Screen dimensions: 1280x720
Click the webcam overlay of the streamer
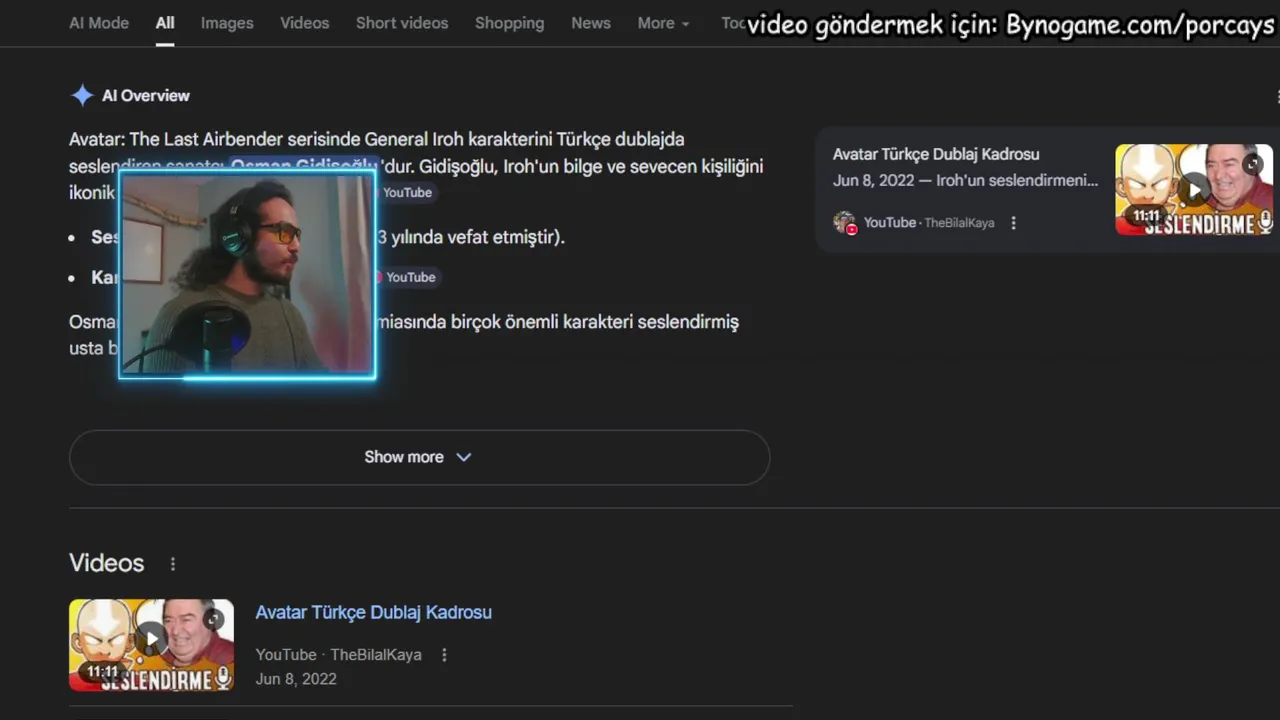247,275
